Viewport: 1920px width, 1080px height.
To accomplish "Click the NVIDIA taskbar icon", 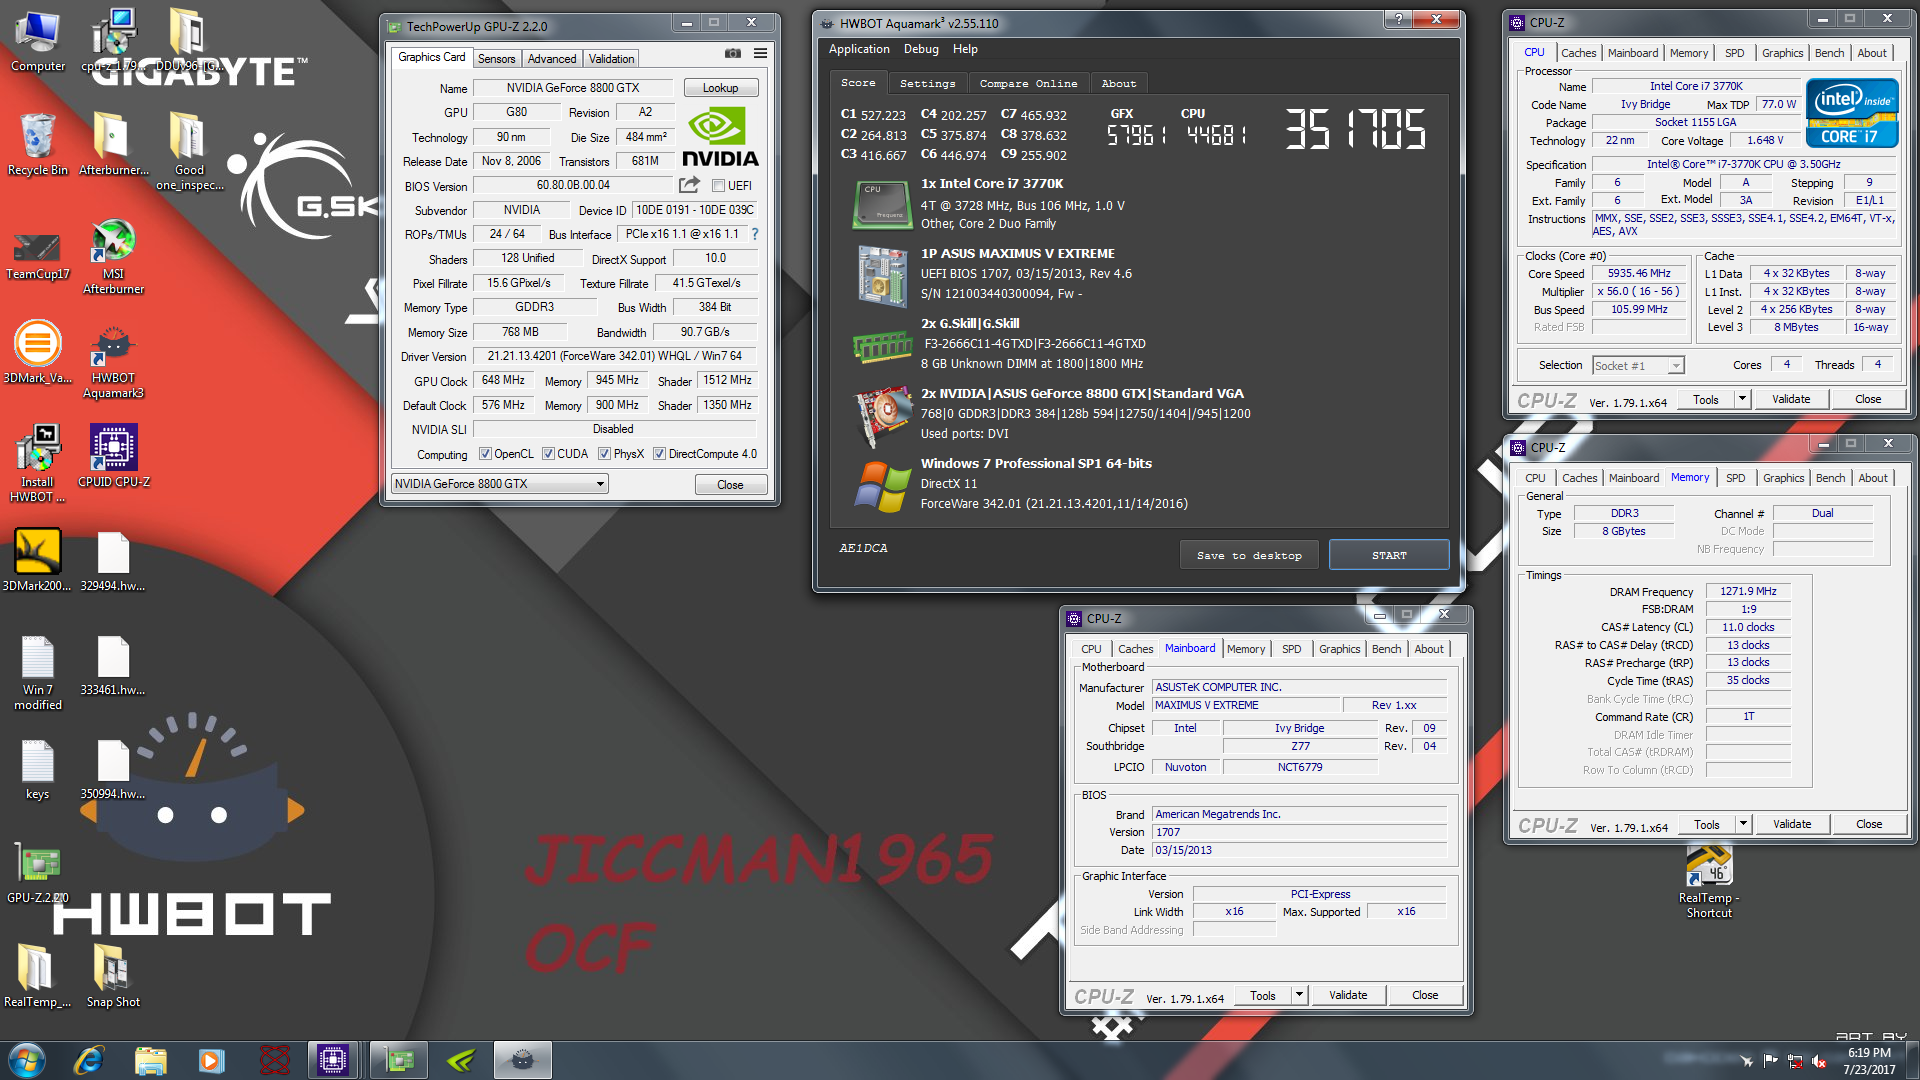I will click(x=461, y=1060).
